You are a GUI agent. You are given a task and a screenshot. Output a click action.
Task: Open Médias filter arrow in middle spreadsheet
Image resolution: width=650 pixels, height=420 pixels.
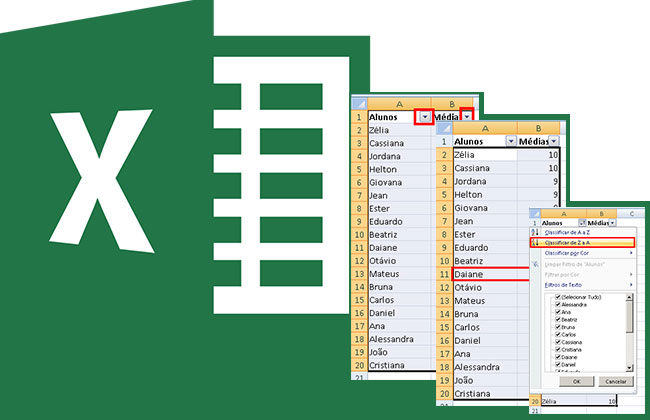554,141
